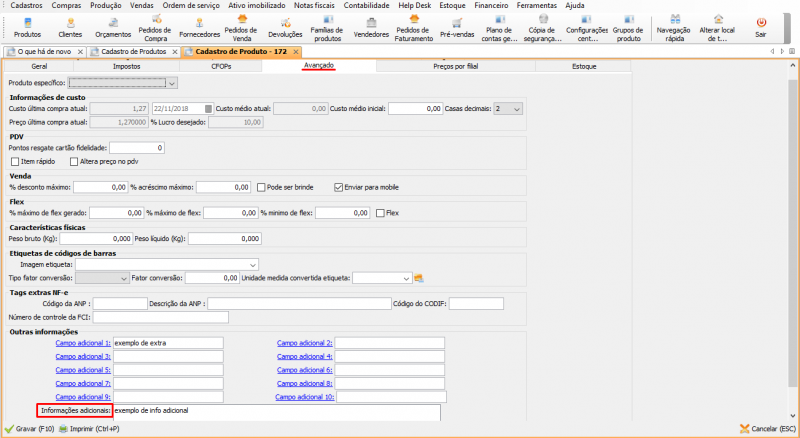Click the 'Peso bruto (Kg)' field
Screen dimensions: 800x438
96,238
